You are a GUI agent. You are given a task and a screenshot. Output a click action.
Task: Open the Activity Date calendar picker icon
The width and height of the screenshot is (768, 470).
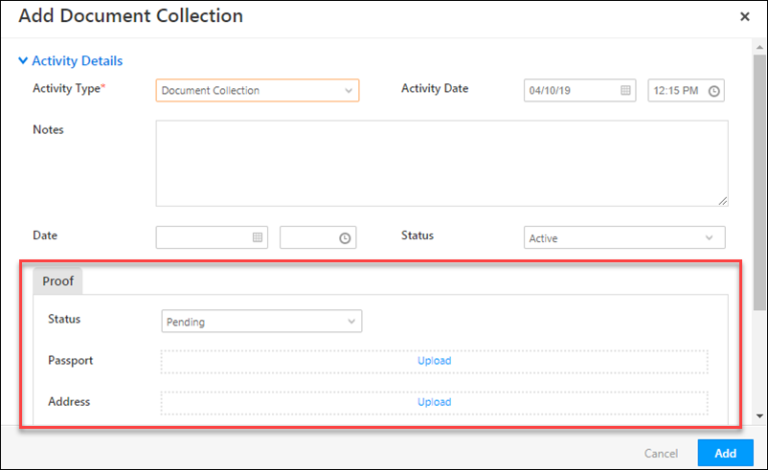(x=625, y=91)
